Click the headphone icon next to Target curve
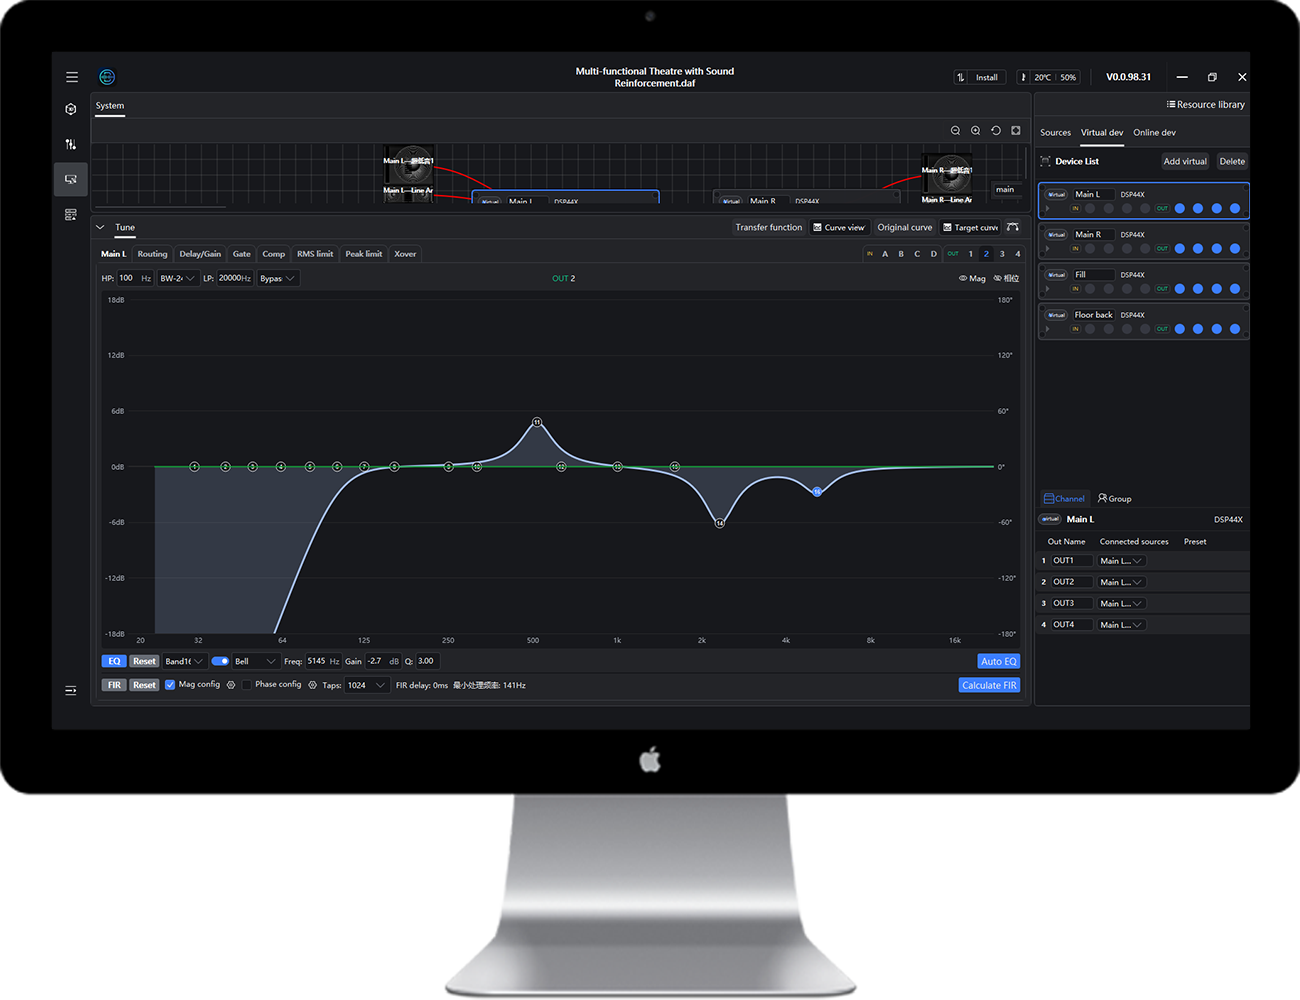 pyautogui.click(x=1013, y=227)
